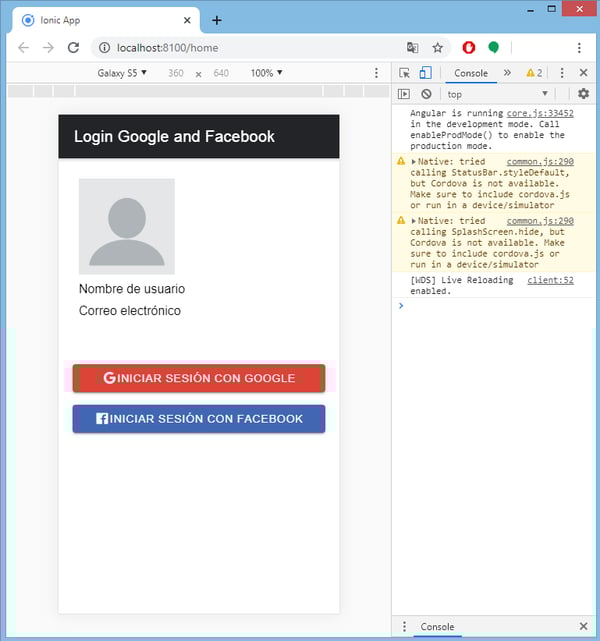The width and height of the screenshot is (600, 641).
Task: Show more DevTools tabs
Action: [507, 73]
